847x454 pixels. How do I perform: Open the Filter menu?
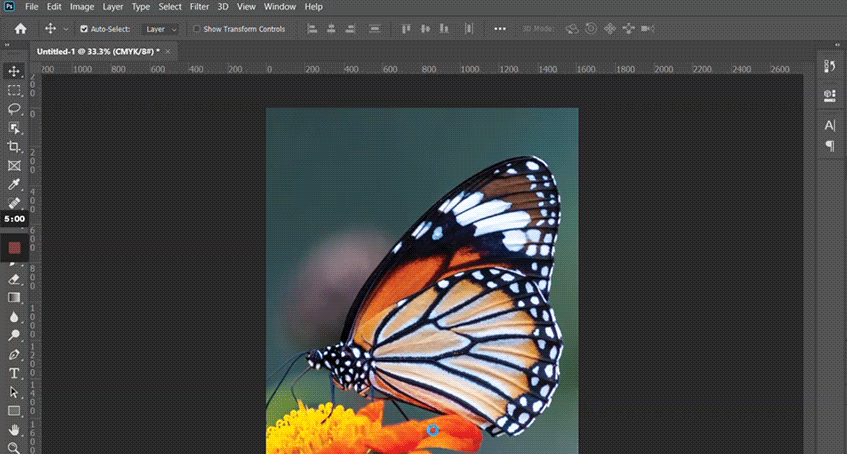click(199, 7)
